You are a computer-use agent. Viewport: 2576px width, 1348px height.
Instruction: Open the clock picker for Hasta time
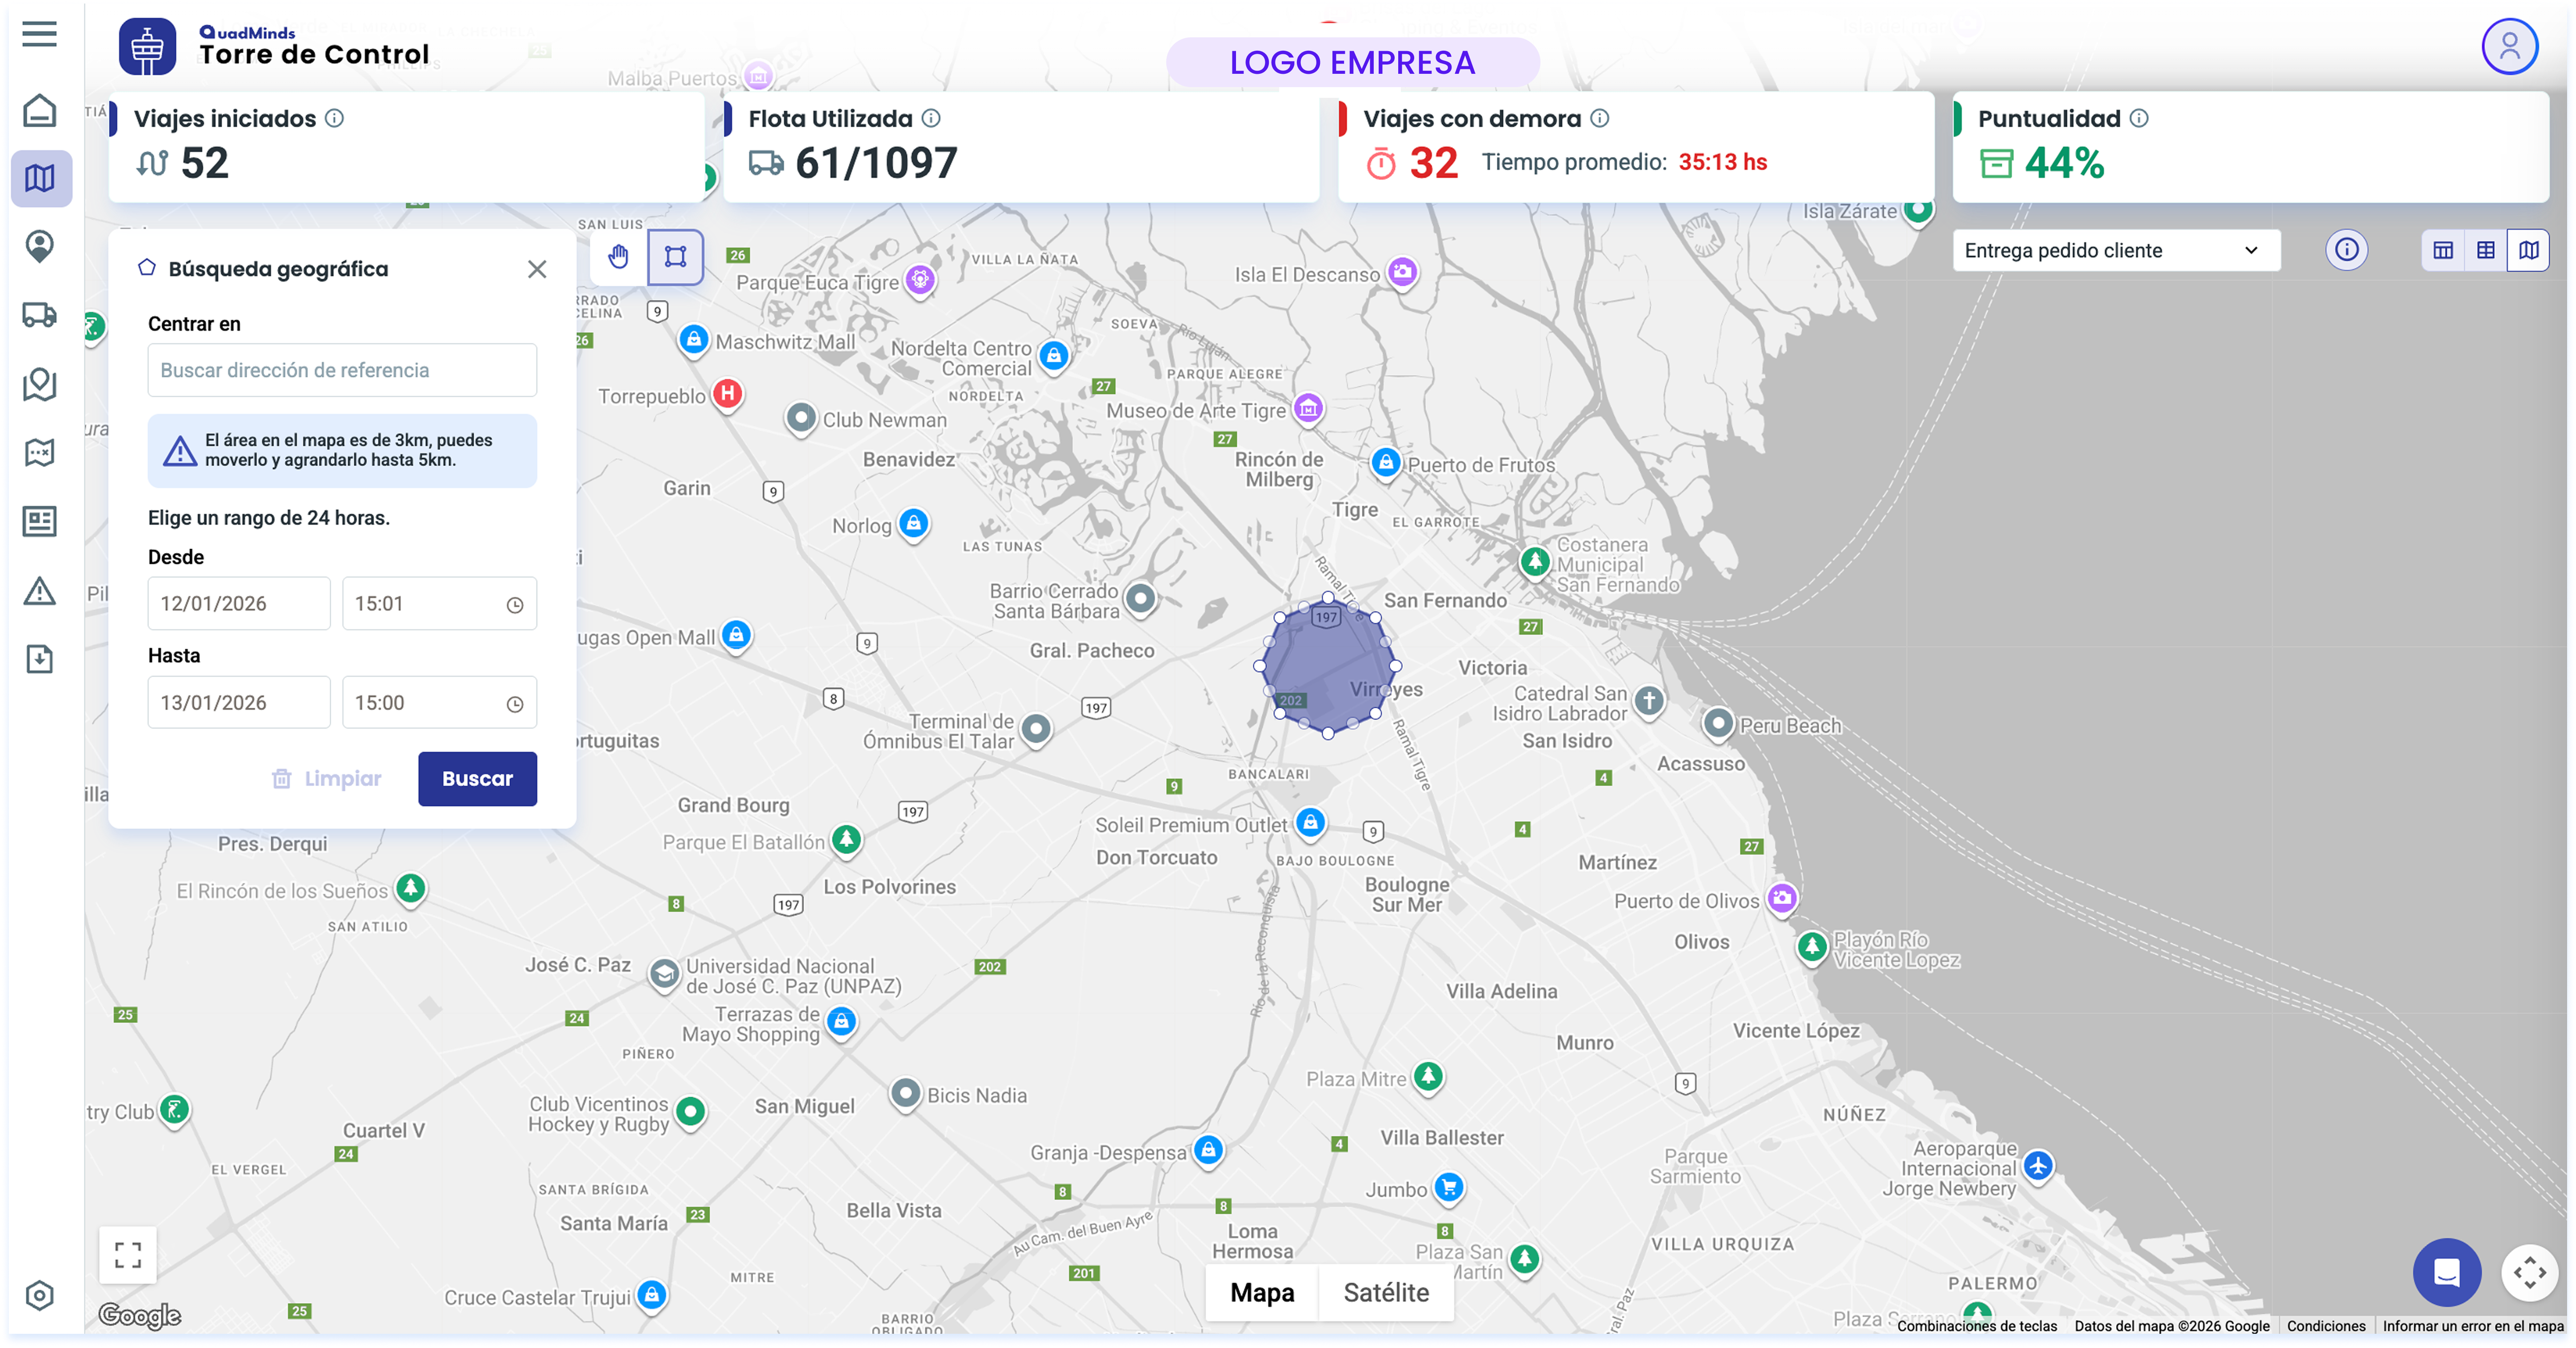click(514, 702)
